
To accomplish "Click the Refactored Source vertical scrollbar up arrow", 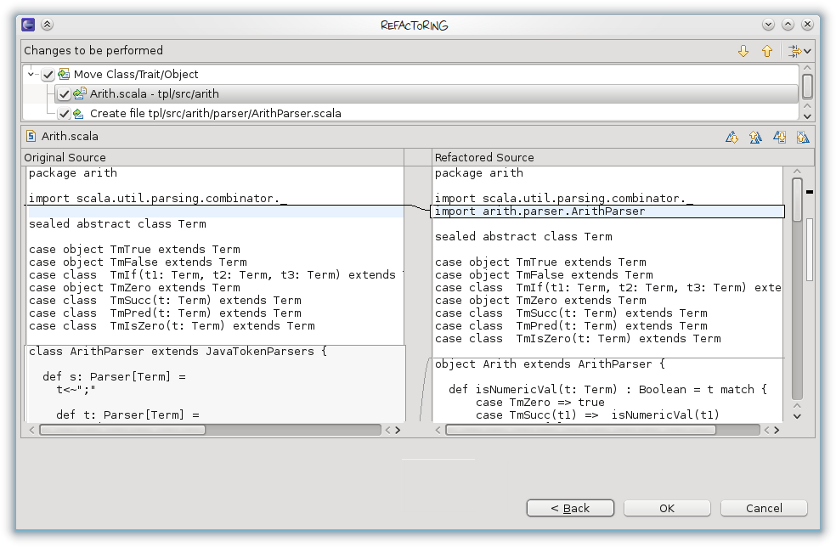I will tap(797, 171).
